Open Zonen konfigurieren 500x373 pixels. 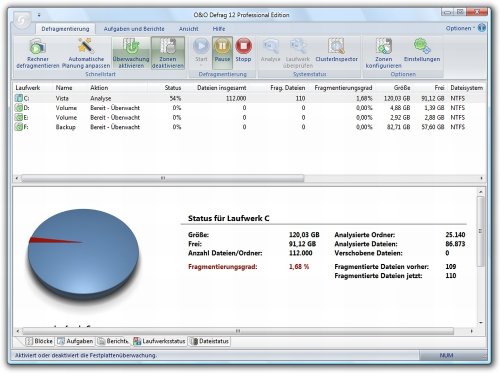tap(383, 53)
